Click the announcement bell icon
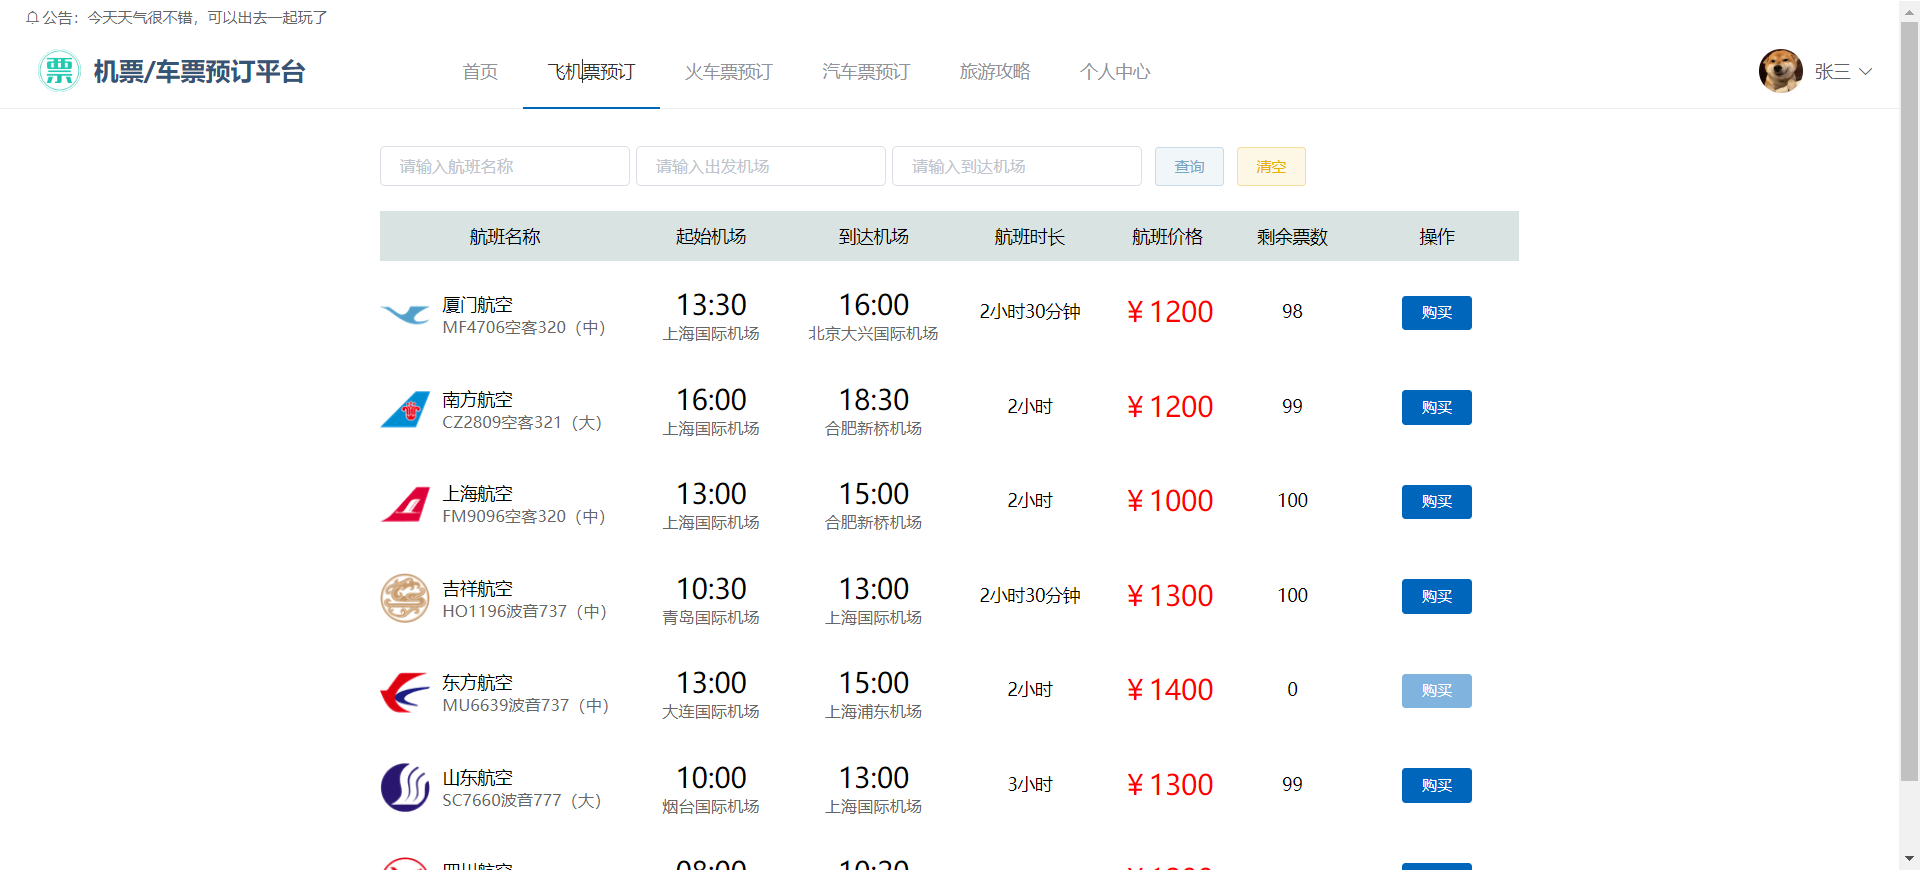The width and height of the screenshot is (1920, 870). coord(32,18)
